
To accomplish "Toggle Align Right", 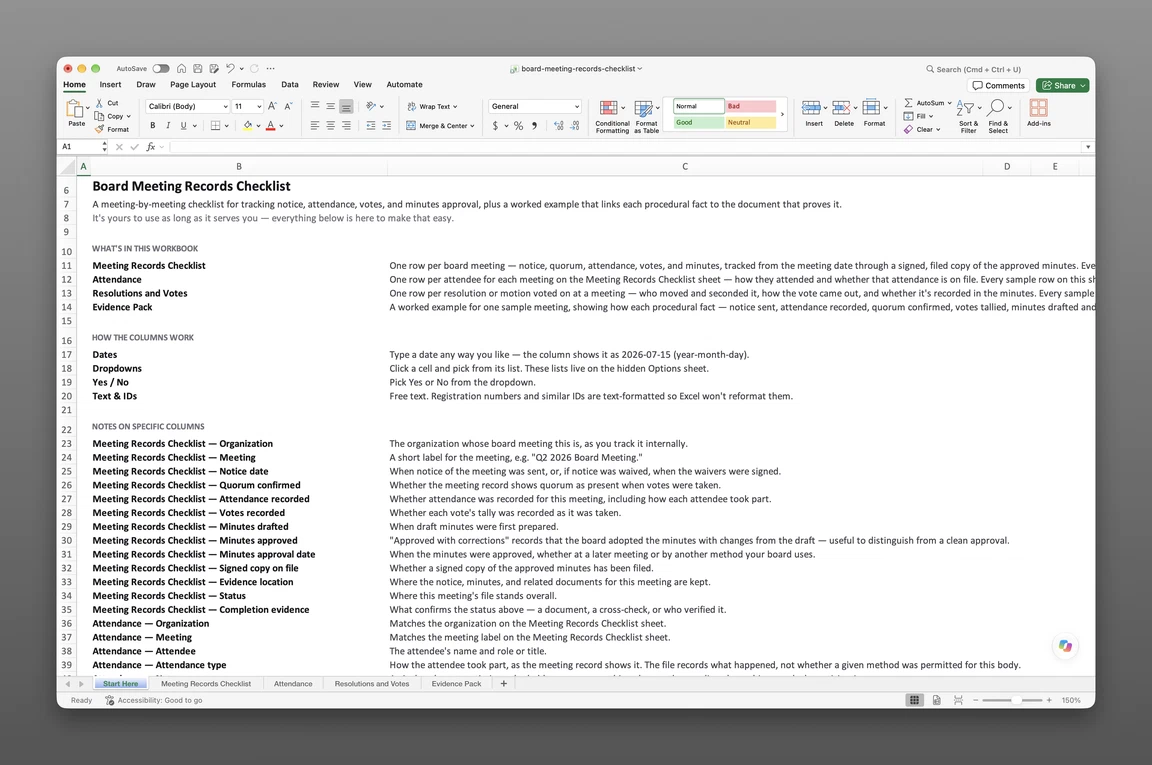I will (x=346, y=126).
